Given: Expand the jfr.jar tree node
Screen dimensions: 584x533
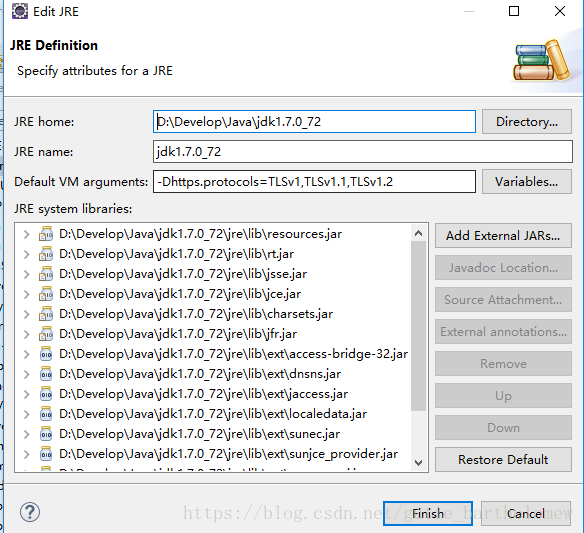Looking at the screenshot, I should click(x=26, y=334).
